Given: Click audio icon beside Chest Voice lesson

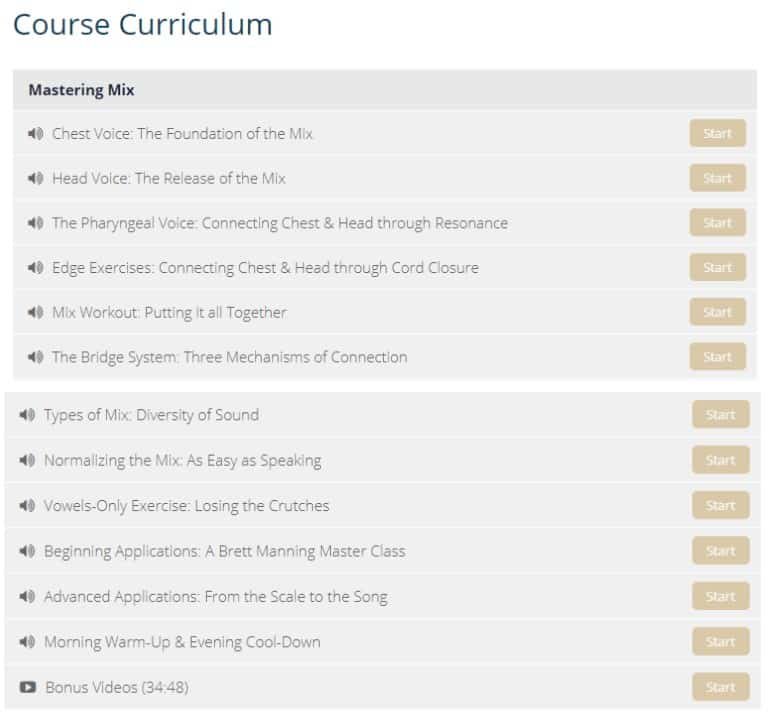Looking at the screenshot, I should pos(35,134).
